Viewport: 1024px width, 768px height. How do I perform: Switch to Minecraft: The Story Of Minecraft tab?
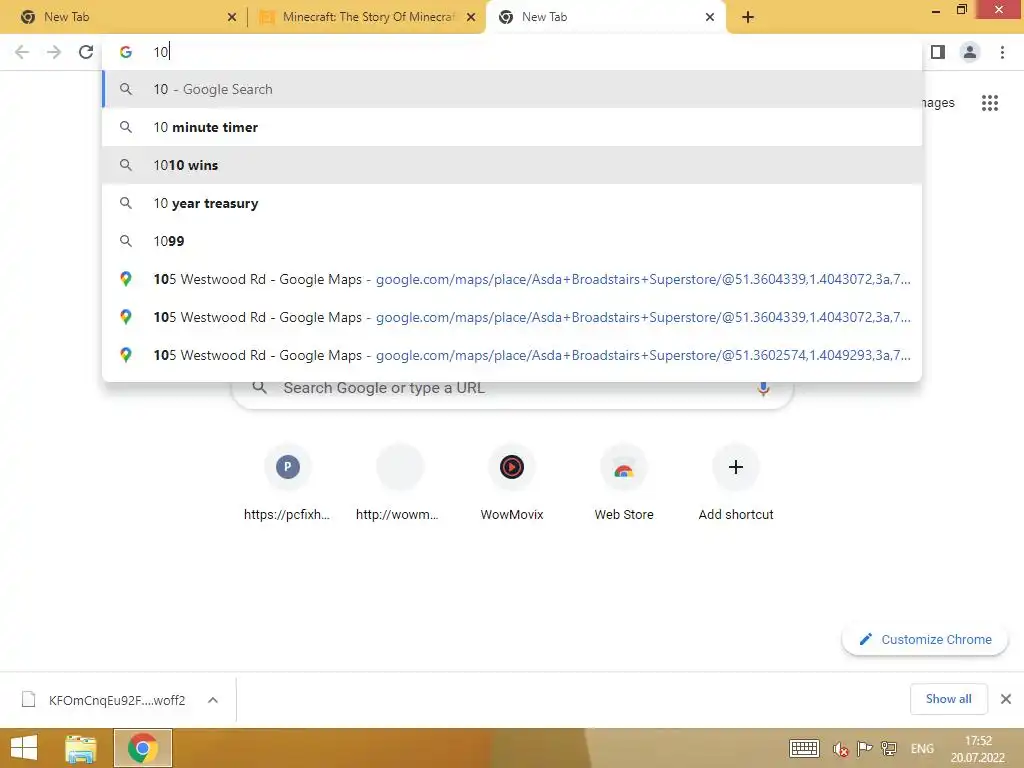point(366,18)
